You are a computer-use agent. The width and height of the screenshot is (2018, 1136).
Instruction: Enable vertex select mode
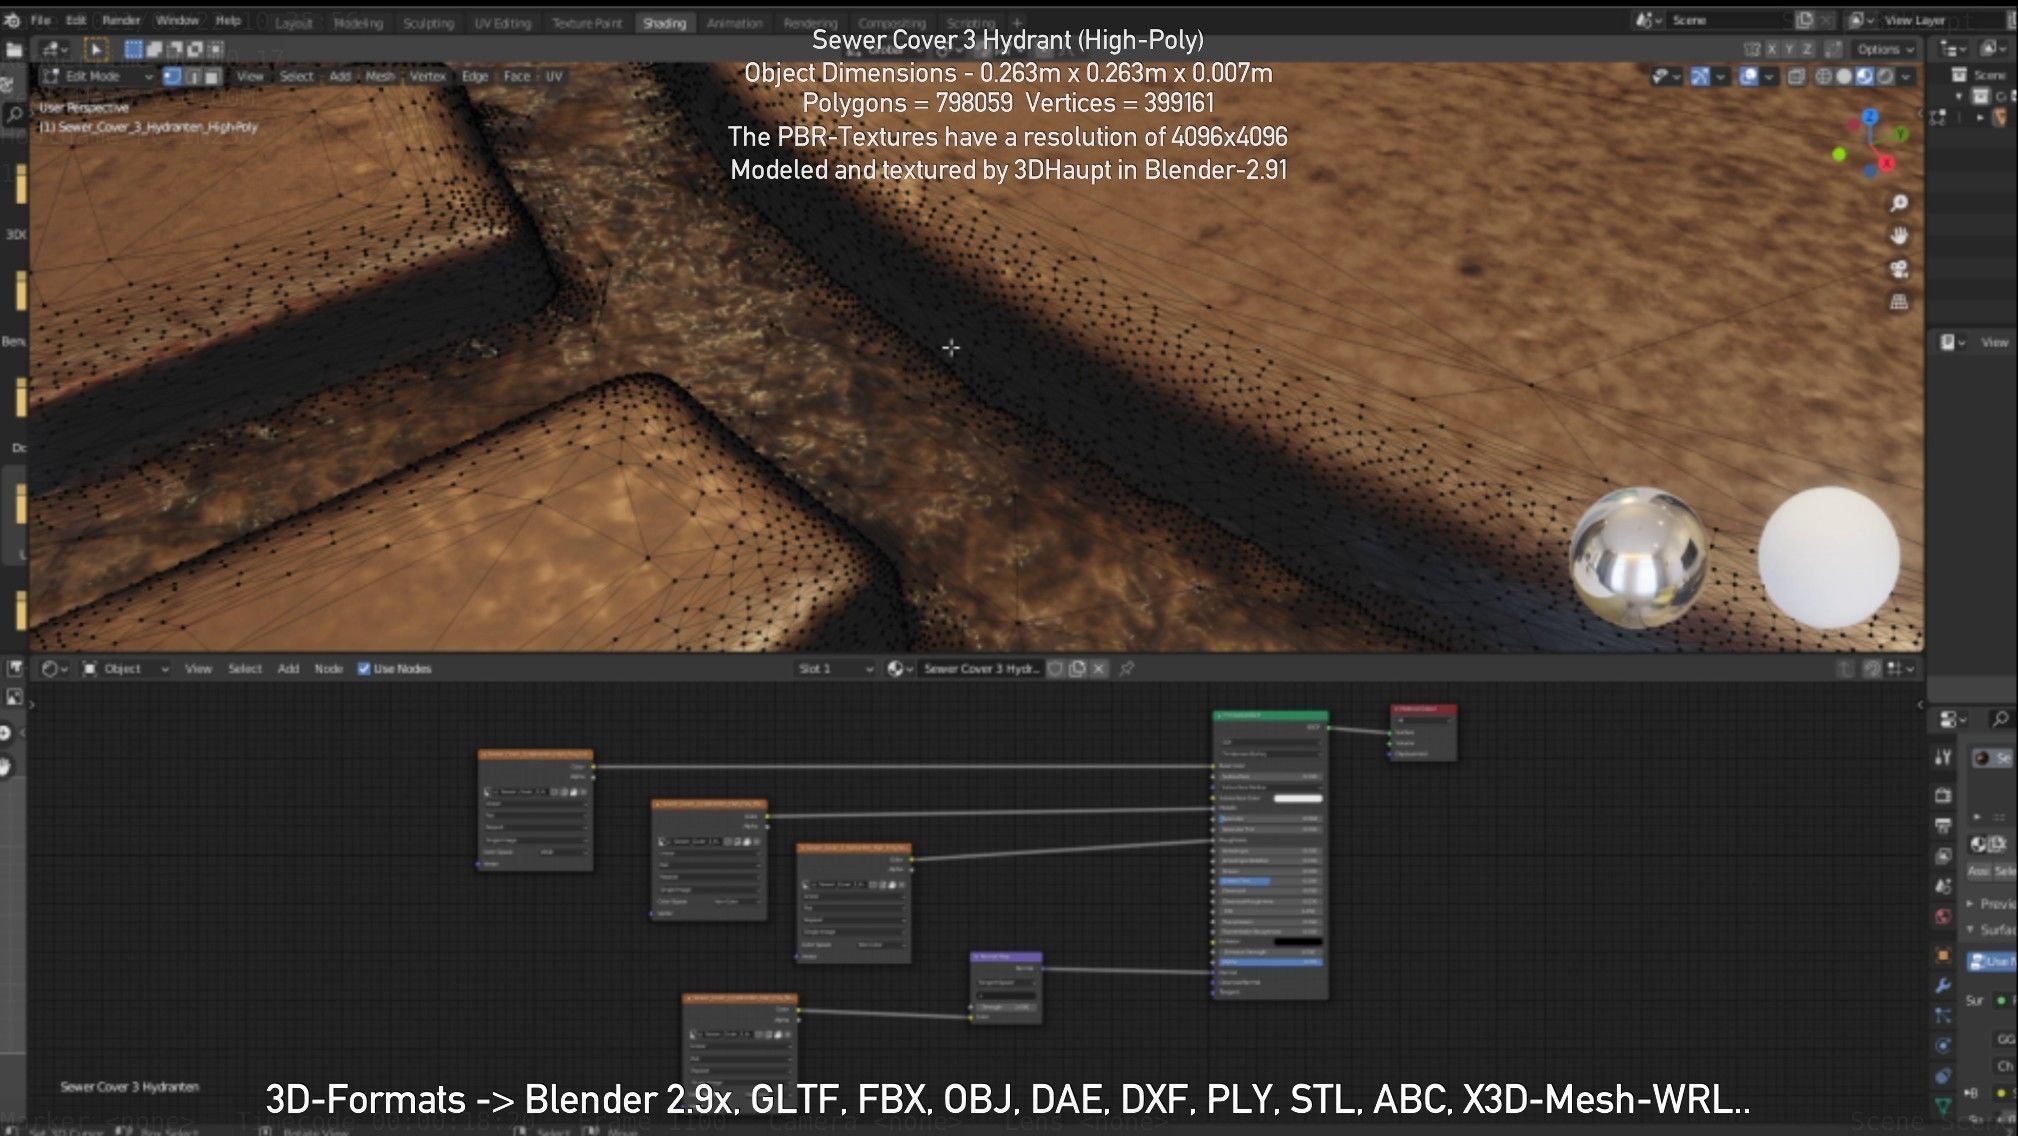click(172, 76)
